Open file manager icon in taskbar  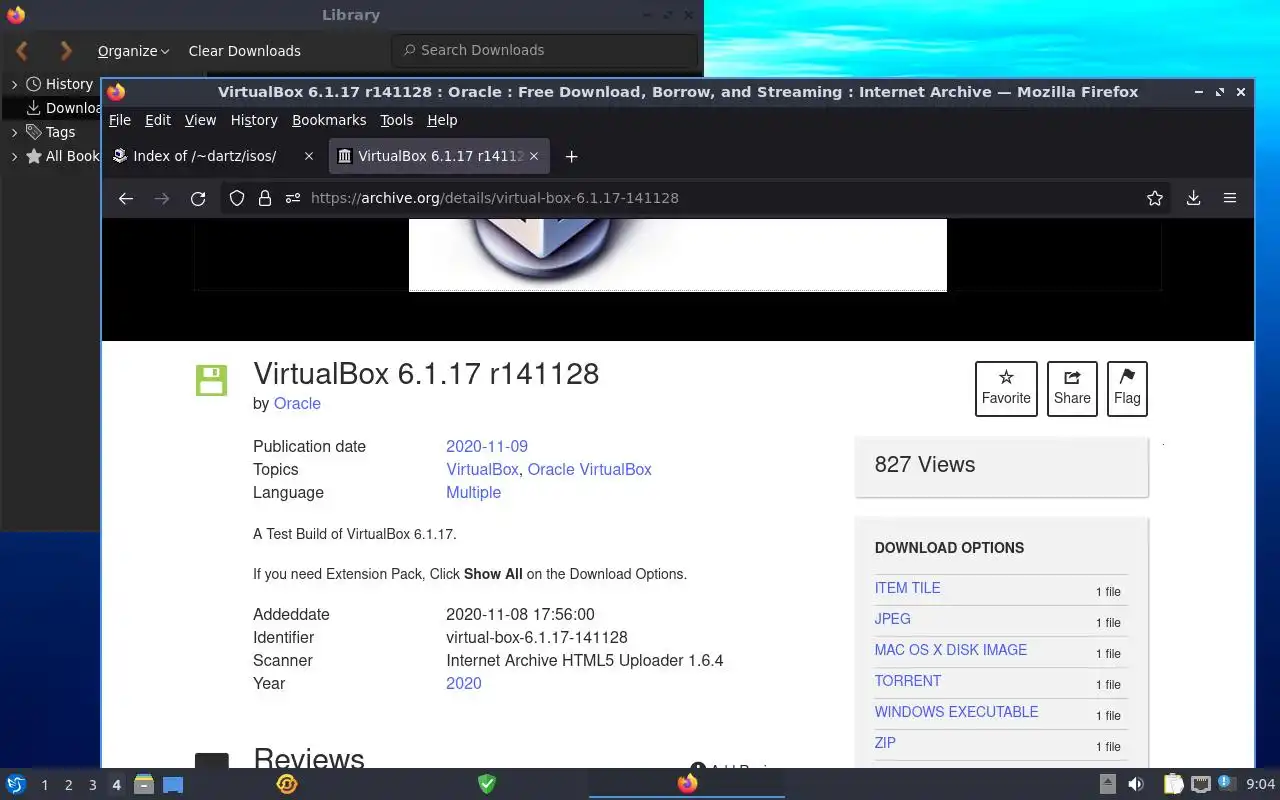pyautogui.click(x=143, y=784)
